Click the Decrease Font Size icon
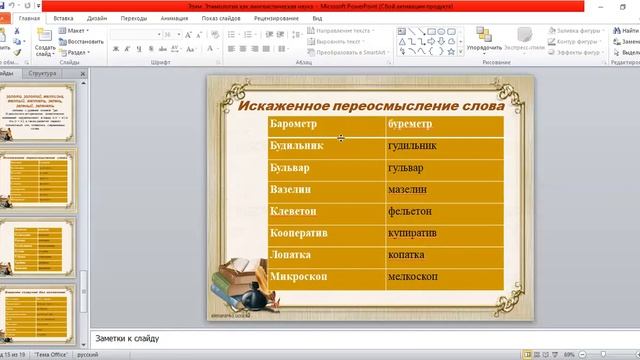 pos(199,35)
